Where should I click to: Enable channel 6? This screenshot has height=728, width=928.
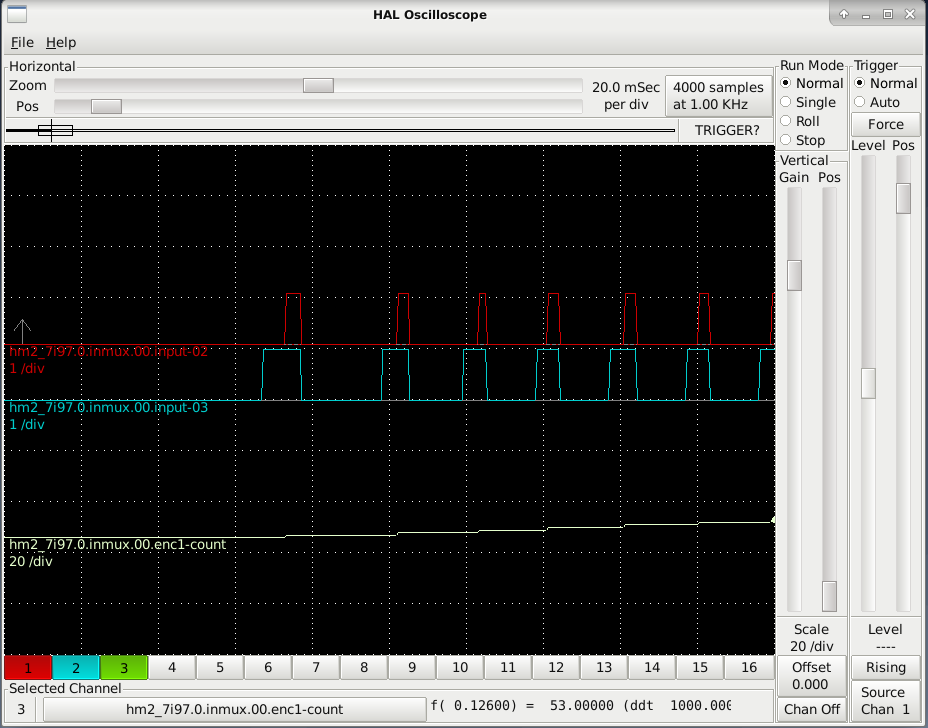pos(268,668)
